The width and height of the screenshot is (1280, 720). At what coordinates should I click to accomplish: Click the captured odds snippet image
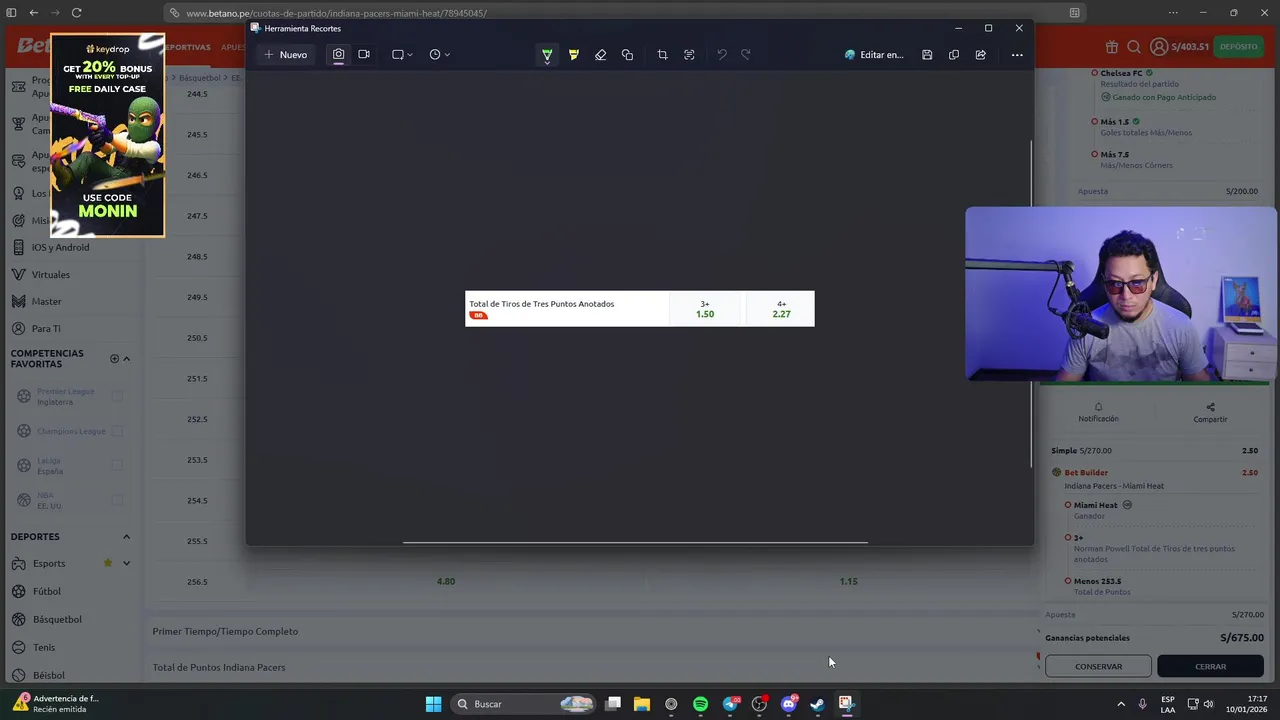point(640,309)
